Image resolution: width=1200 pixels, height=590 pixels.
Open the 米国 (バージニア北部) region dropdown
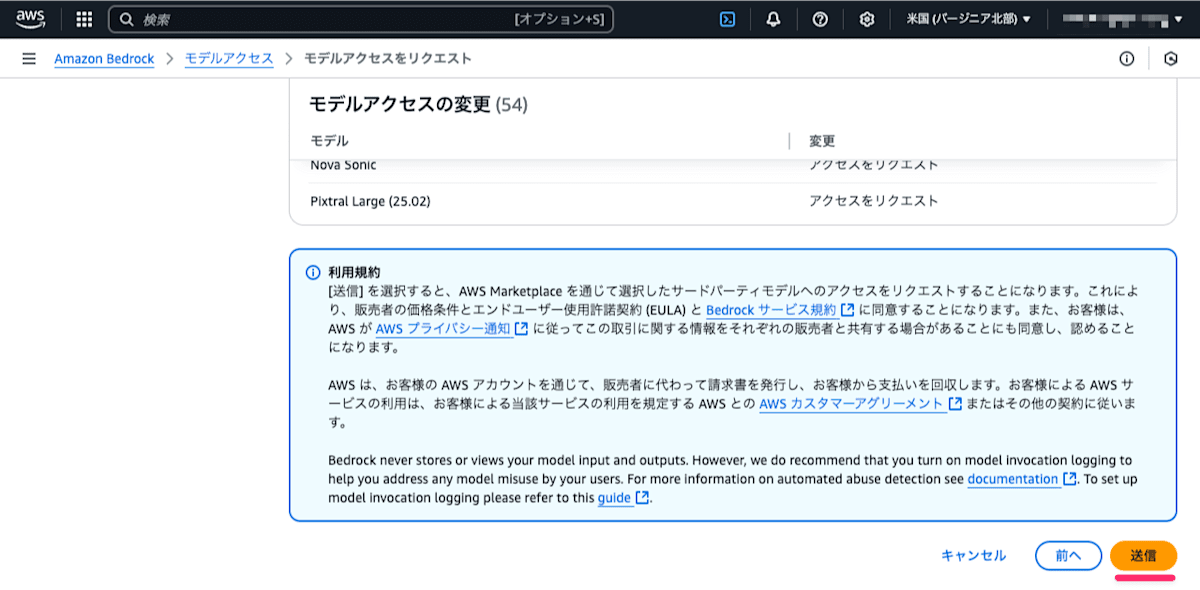click(x=968, y=19)
